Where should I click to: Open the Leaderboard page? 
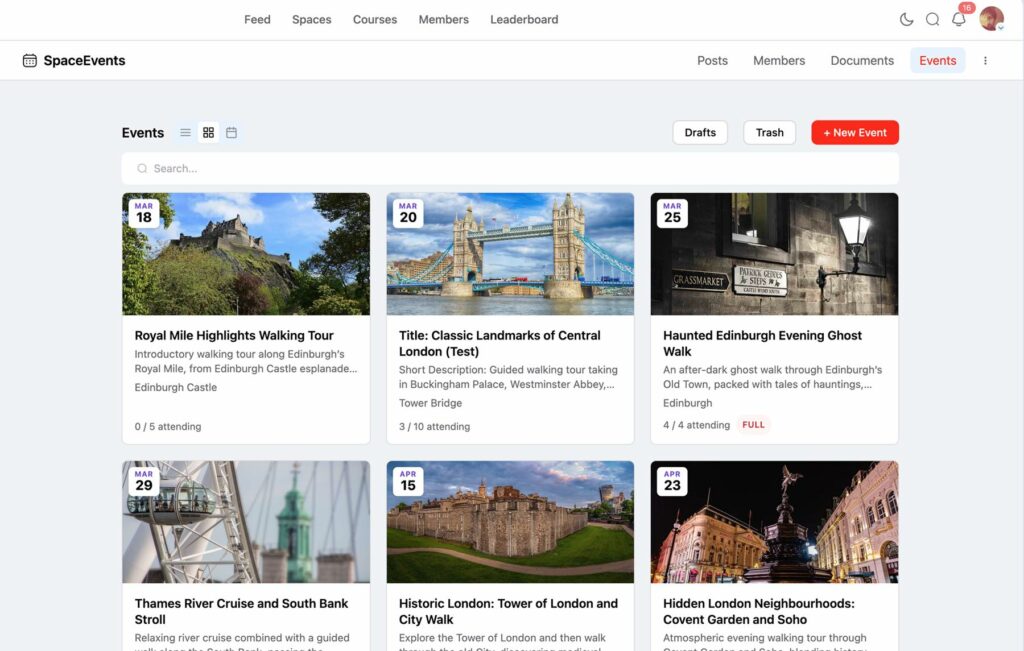[524, 19]
